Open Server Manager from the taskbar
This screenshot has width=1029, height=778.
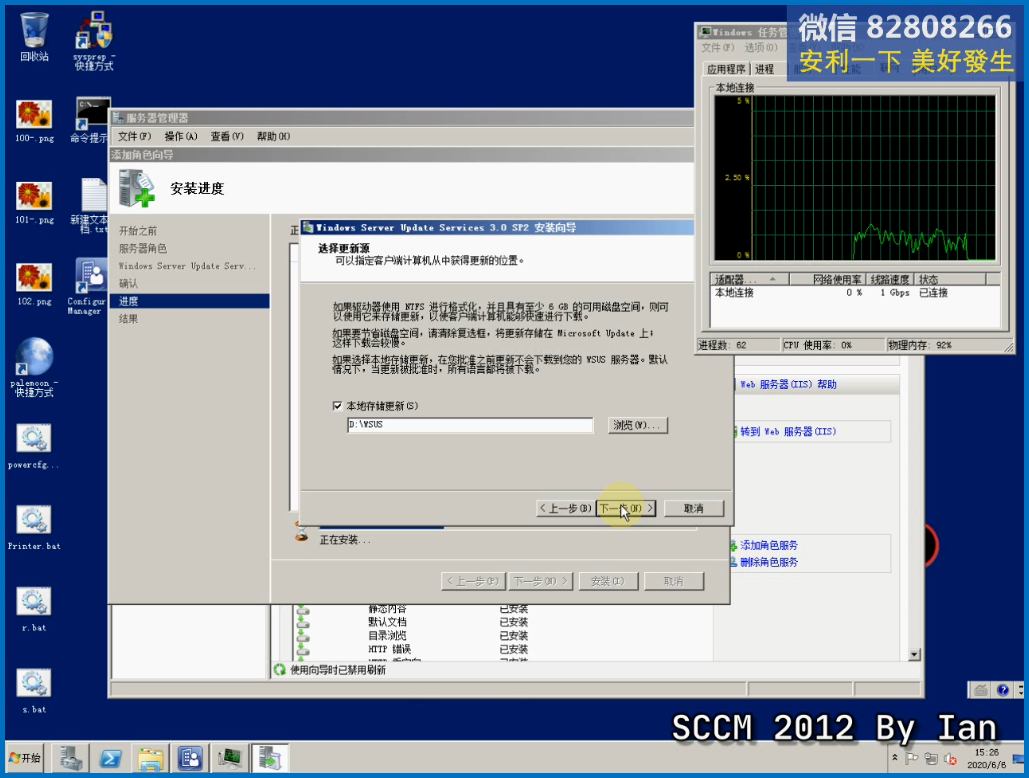[x=70, y=758]
